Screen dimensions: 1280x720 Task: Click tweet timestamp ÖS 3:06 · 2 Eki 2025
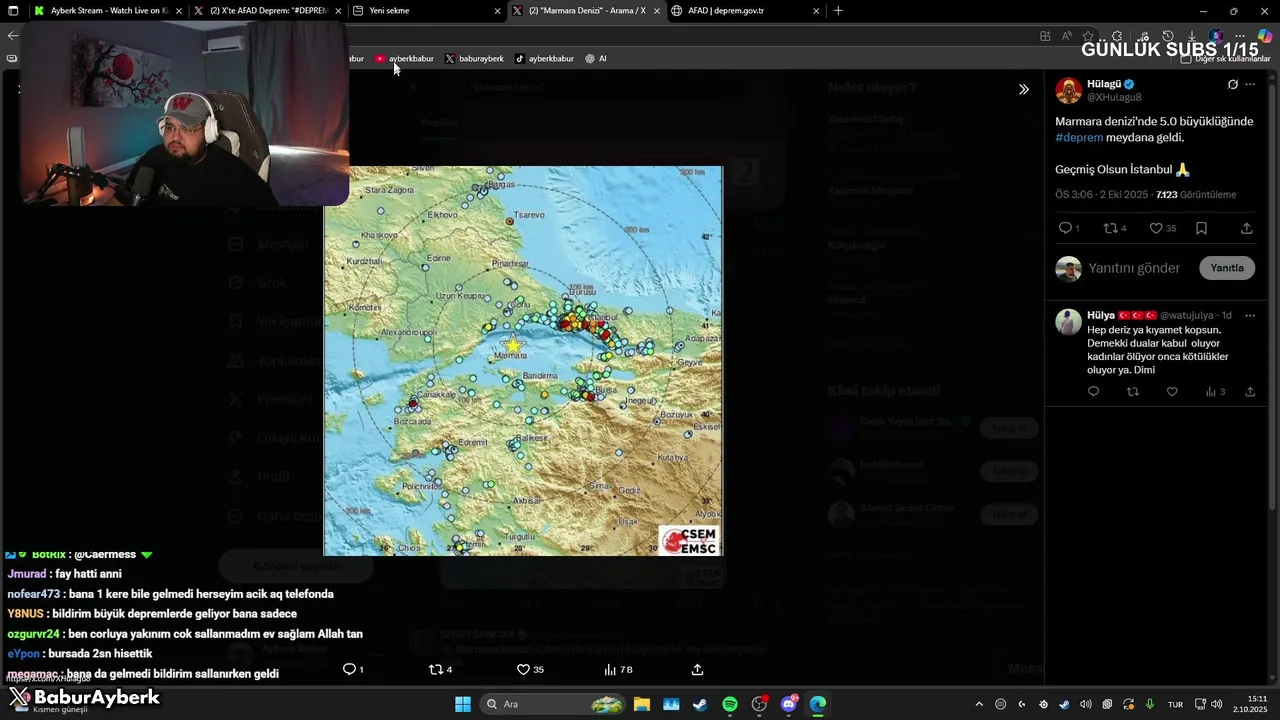coord(1100,194)
